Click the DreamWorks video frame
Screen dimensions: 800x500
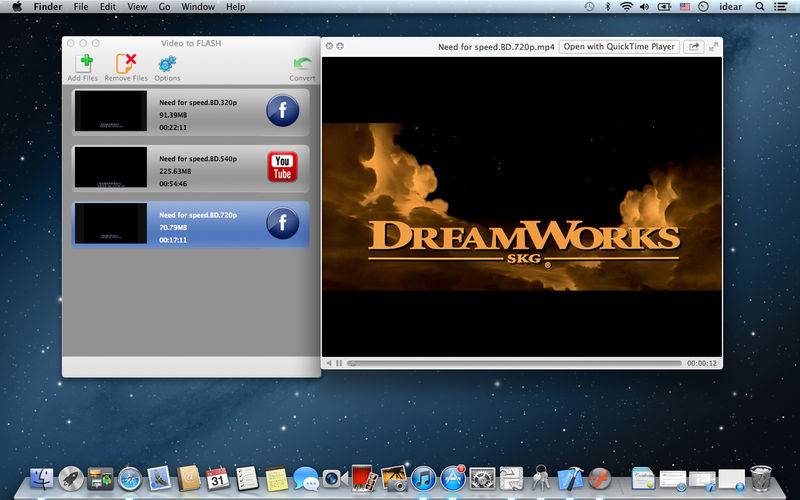click(x=522, y=207)
